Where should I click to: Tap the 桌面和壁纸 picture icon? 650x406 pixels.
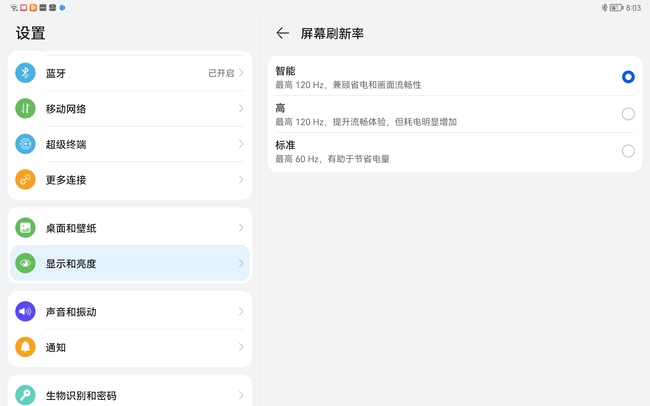(x=25, y=228)
